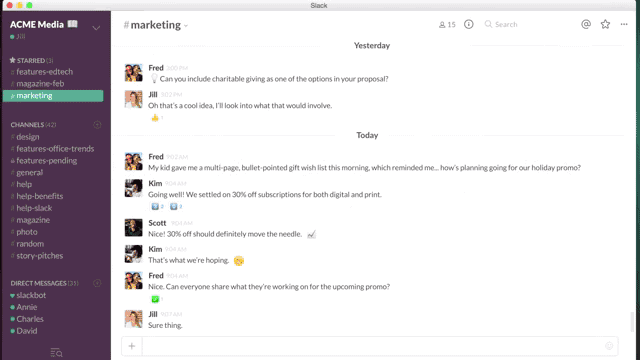This screenshot has height=360, width=640.
Task: Open the emoji picker in message box
Action: coord(609,346)
